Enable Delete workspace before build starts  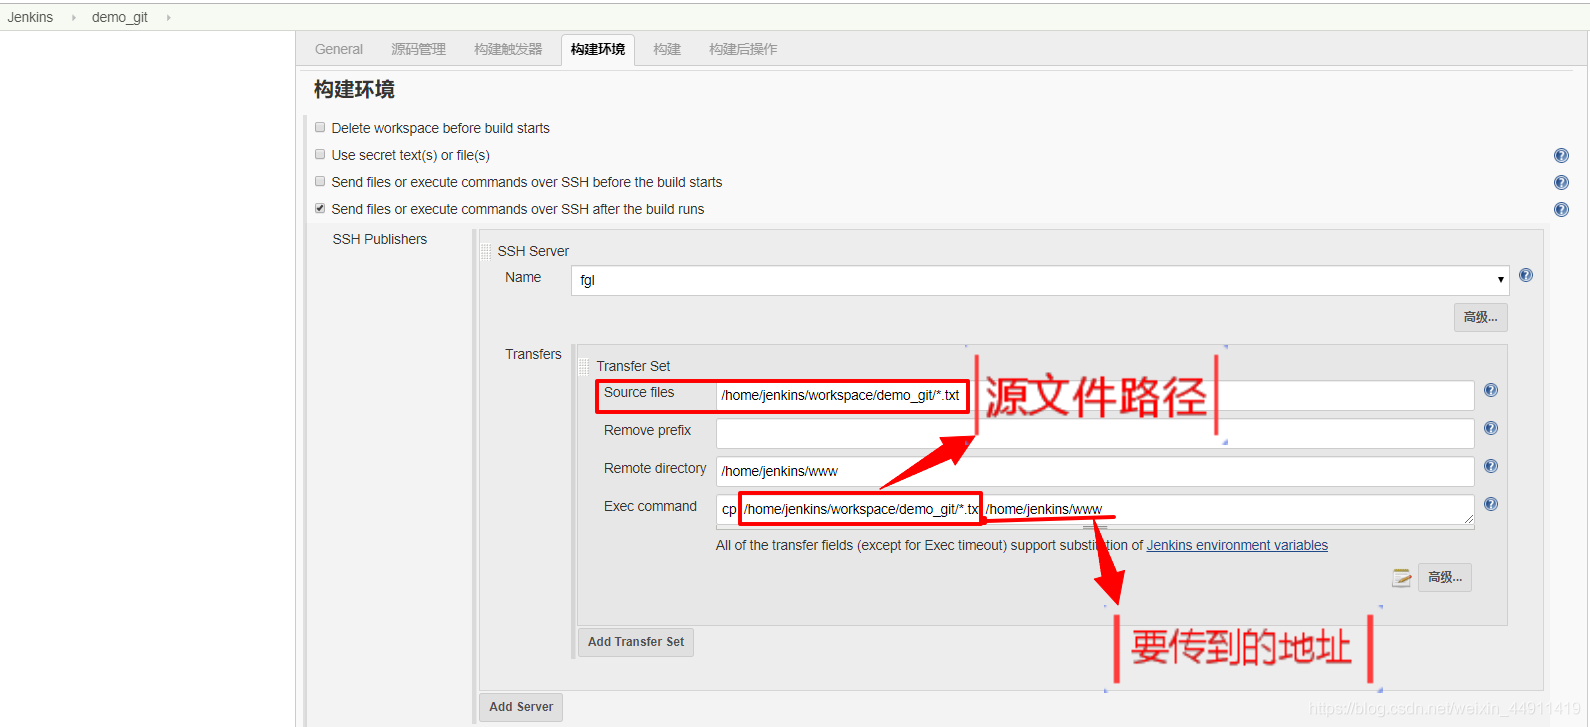click(320, 127)
